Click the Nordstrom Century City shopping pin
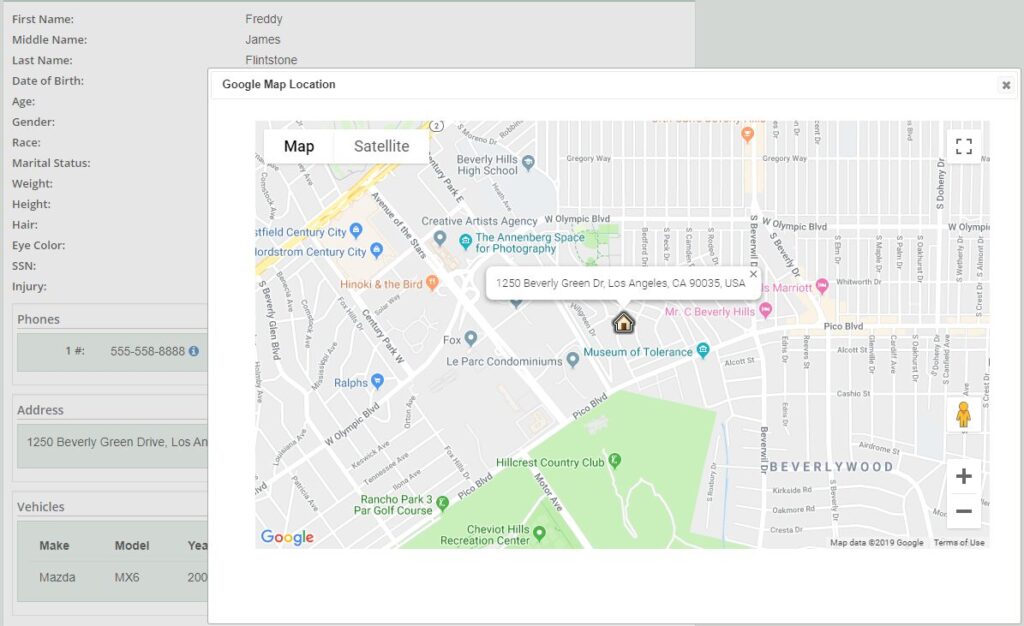 coord(376,249)
